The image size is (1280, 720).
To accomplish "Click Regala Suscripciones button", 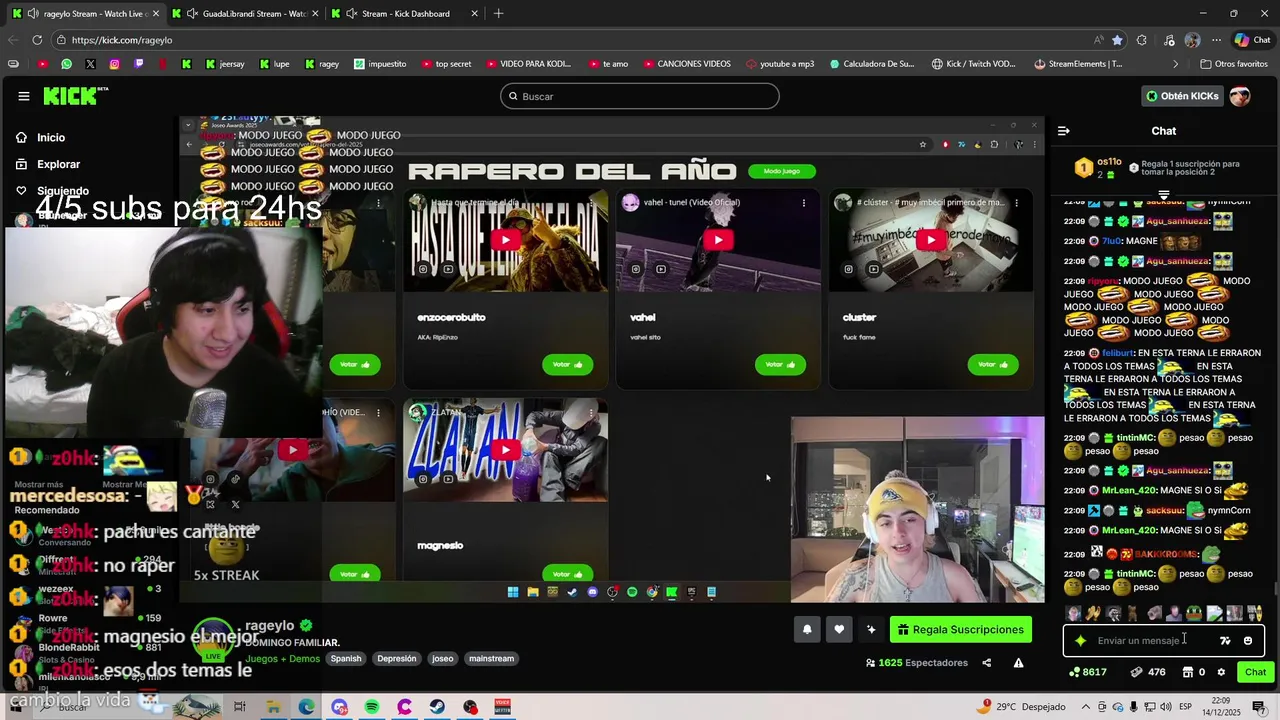I will [x=960, y=629].
